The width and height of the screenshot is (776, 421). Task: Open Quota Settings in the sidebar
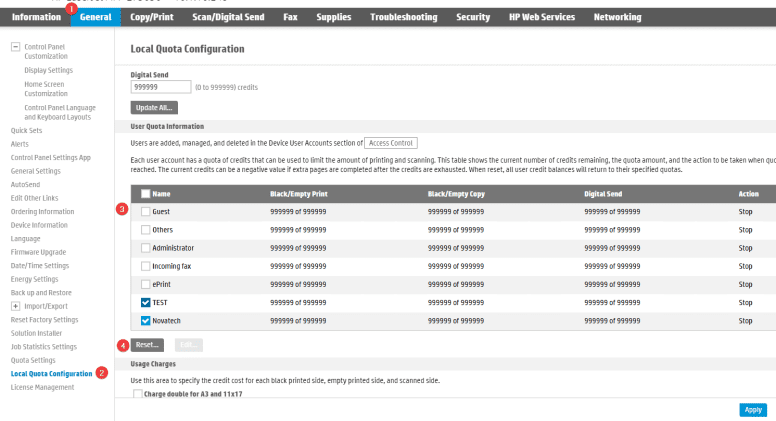coord(33,360)
